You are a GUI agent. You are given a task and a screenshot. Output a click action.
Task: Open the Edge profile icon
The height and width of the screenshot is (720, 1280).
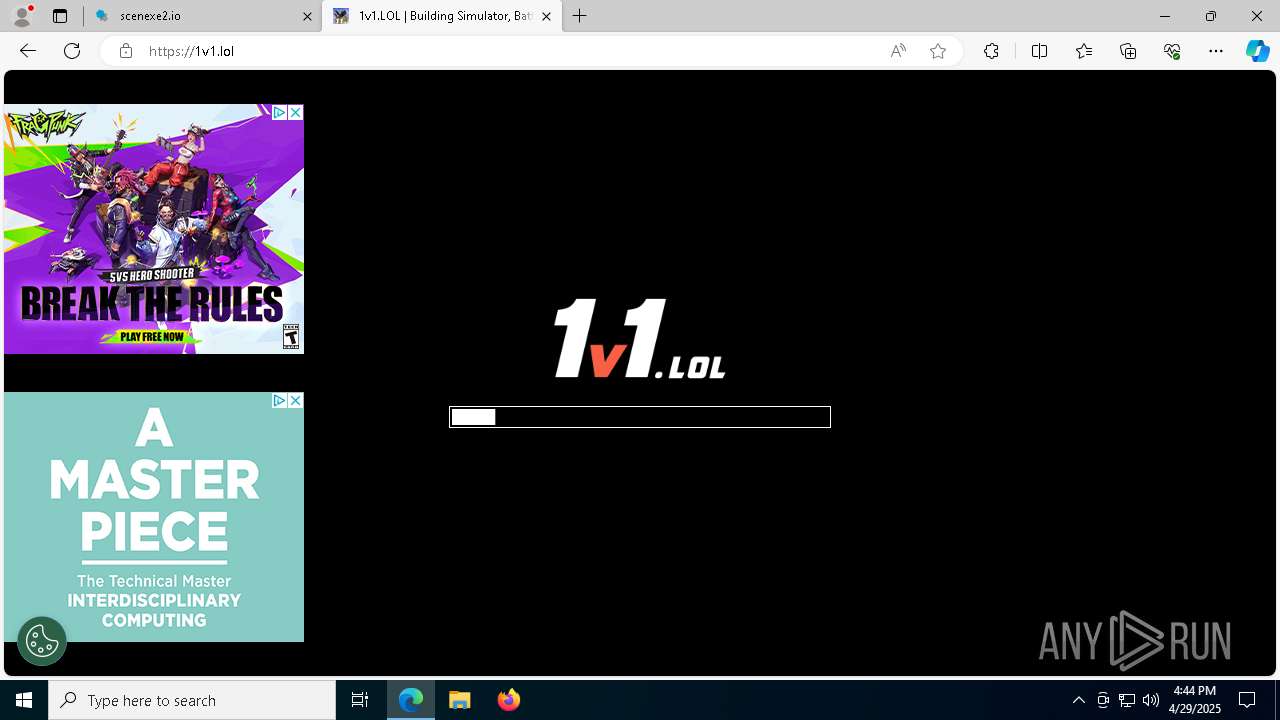tap(22, 16)
